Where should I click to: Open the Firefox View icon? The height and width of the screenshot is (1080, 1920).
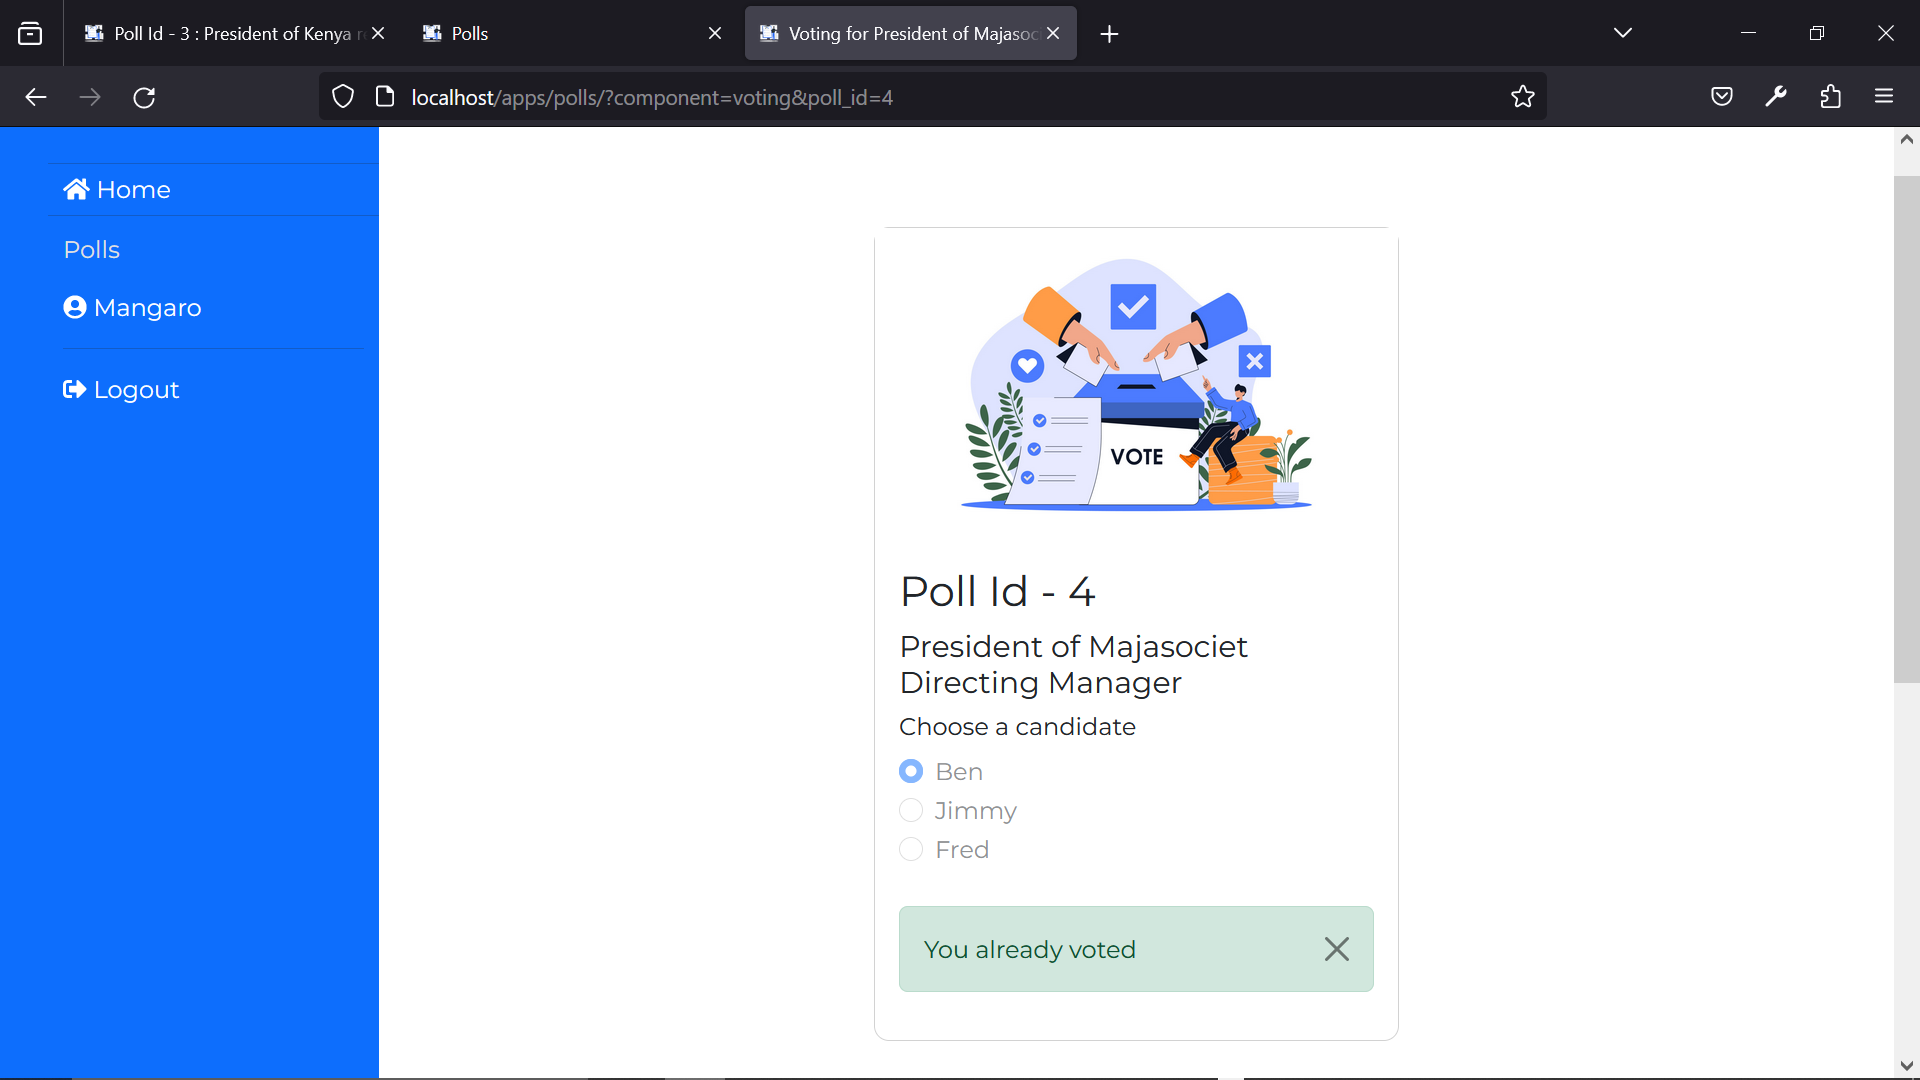pos(31,33)
